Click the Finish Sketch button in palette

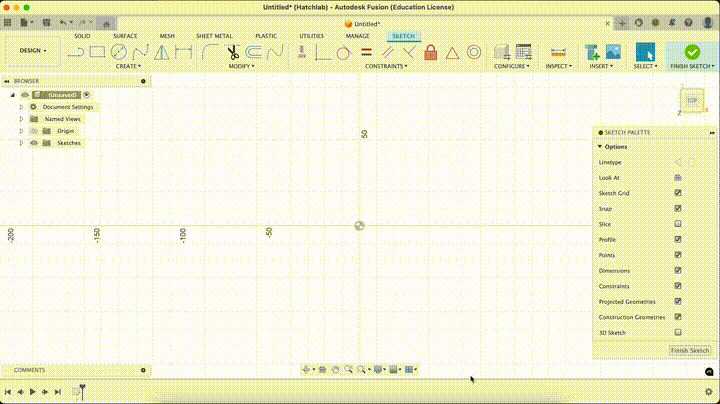coord(690,350)
